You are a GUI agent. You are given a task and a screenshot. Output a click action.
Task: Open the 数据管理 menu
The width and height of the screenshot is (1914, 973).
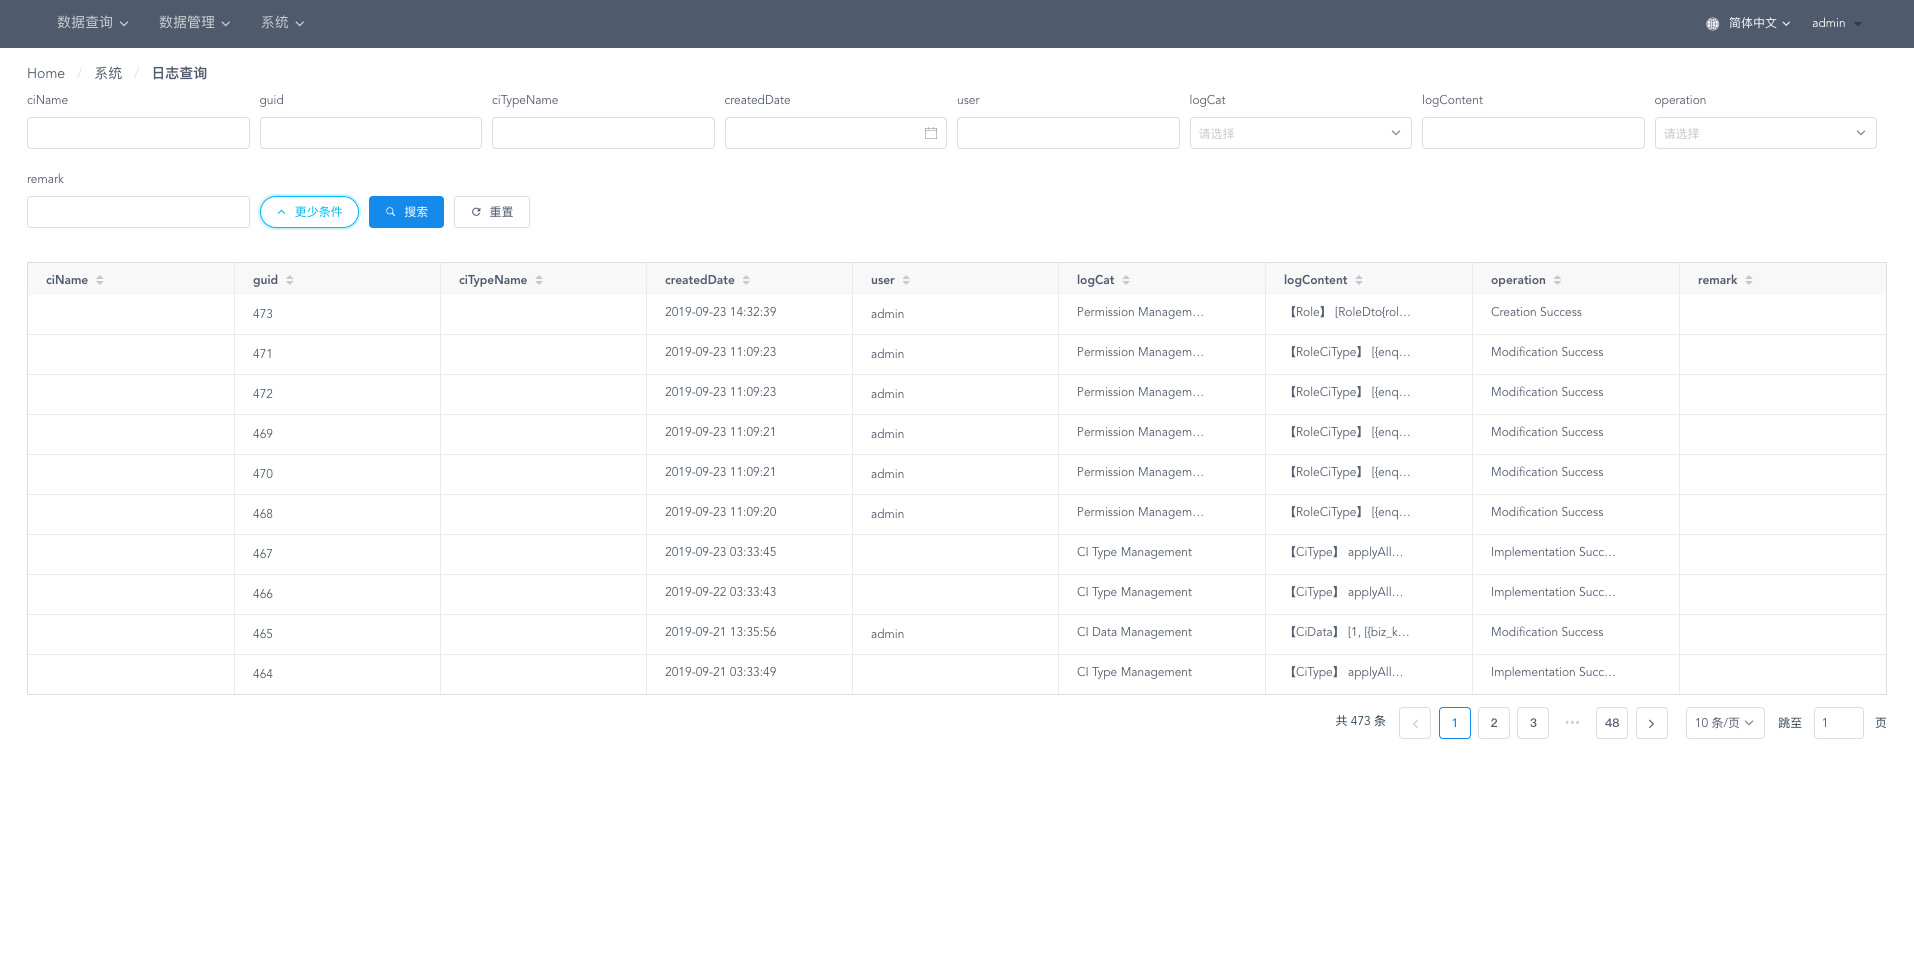(194, 23)
